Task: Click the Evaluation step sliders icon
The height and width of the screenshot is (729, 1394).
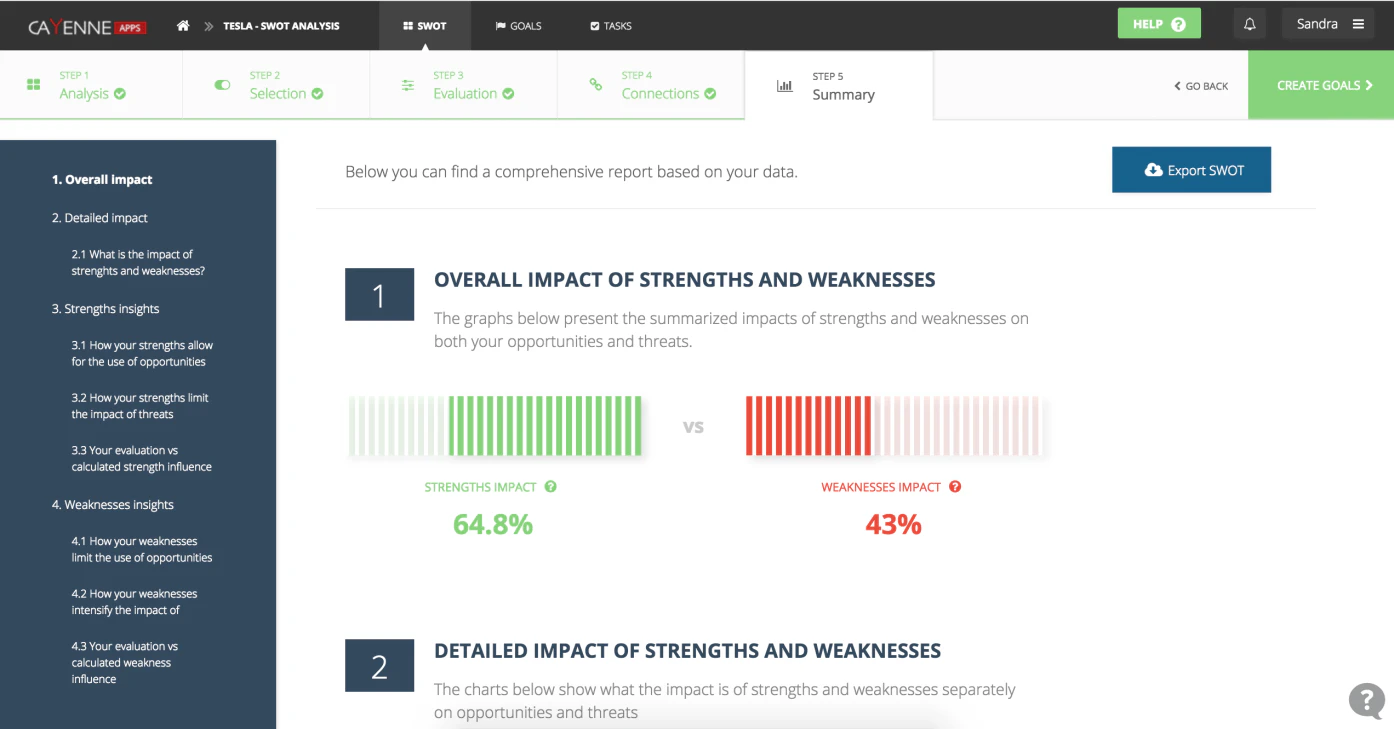Action: (408, 85)
